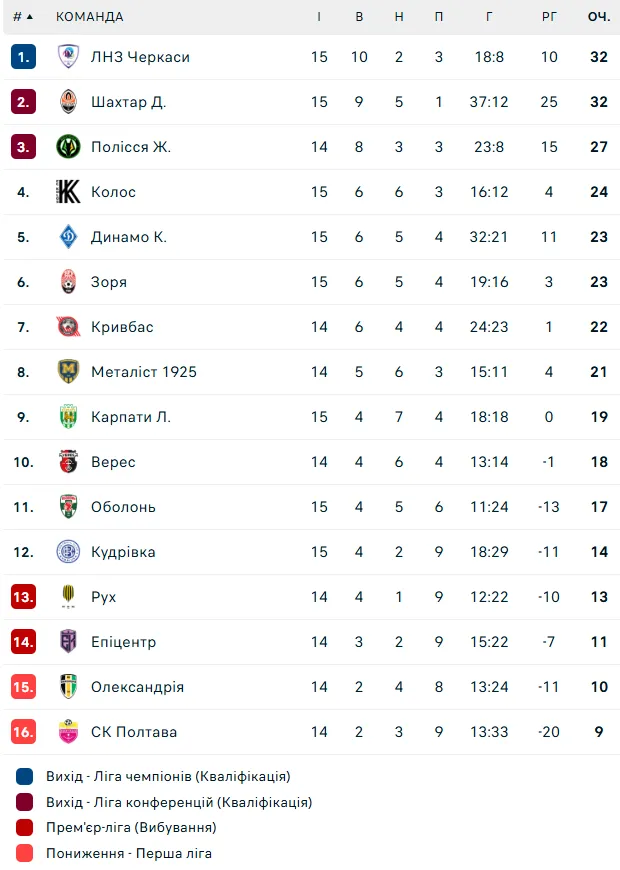The height and width of the screenshot is (870, 620).
Task: Open the Верес team link
Action: tap(113, 462)
